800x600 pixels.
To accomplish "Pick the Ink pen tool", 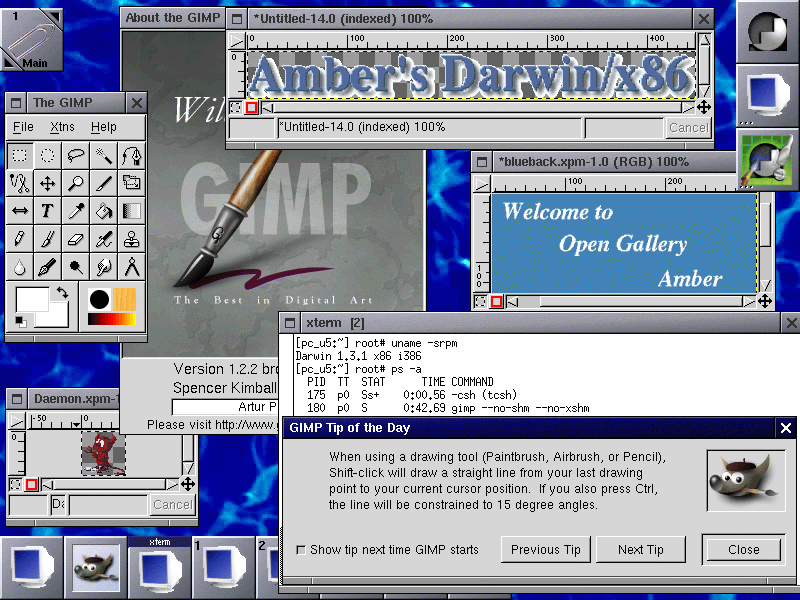I will point(47,267).
